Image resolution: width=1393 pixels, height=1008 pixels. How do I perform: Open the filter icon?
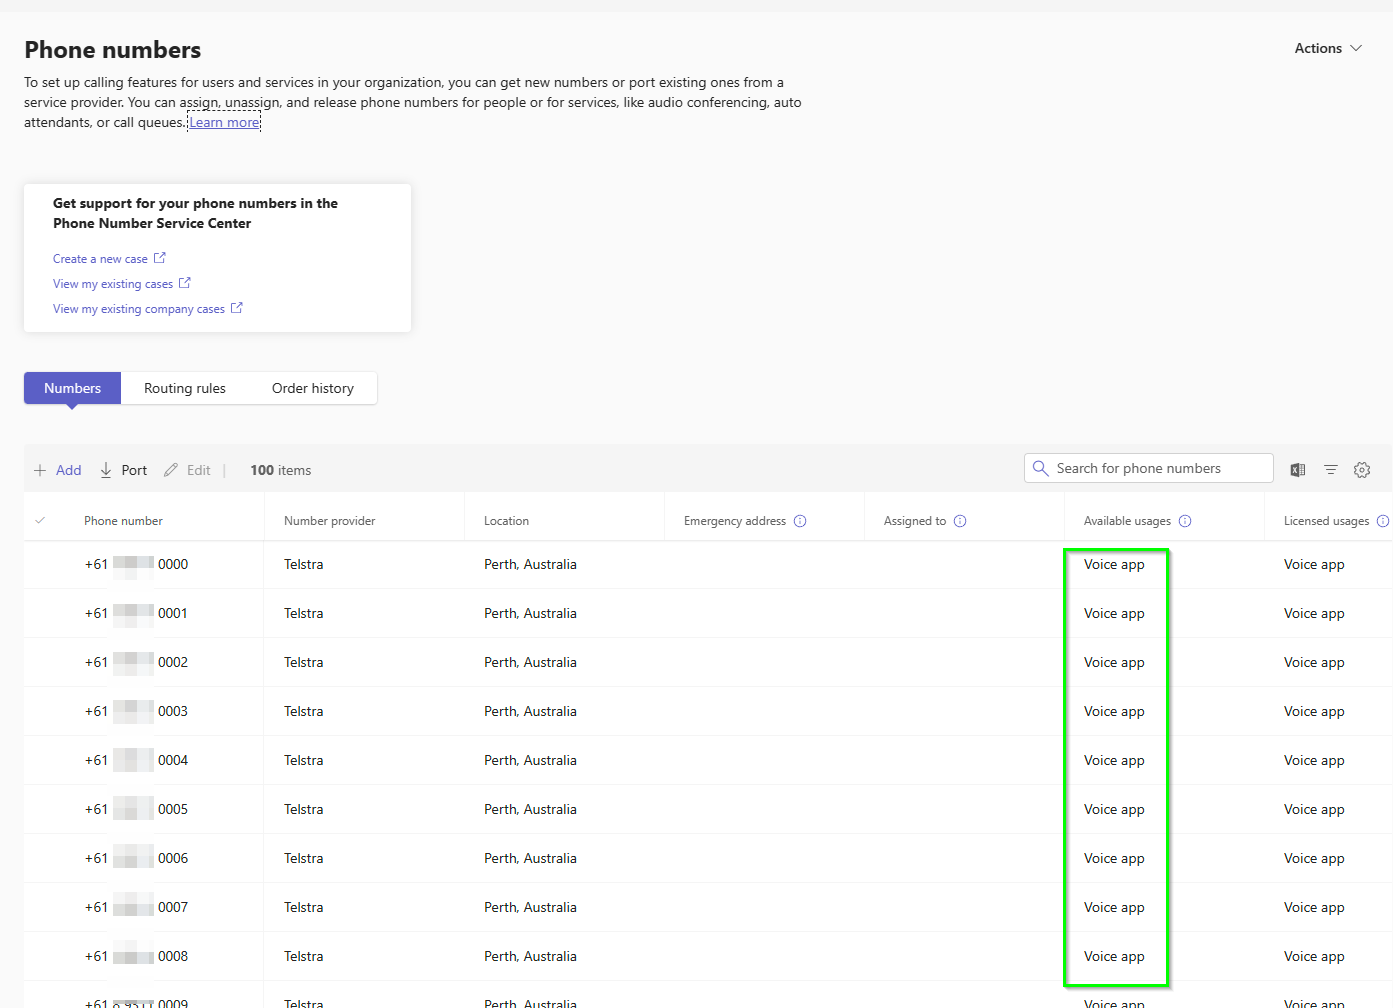tap(1331, 470)
